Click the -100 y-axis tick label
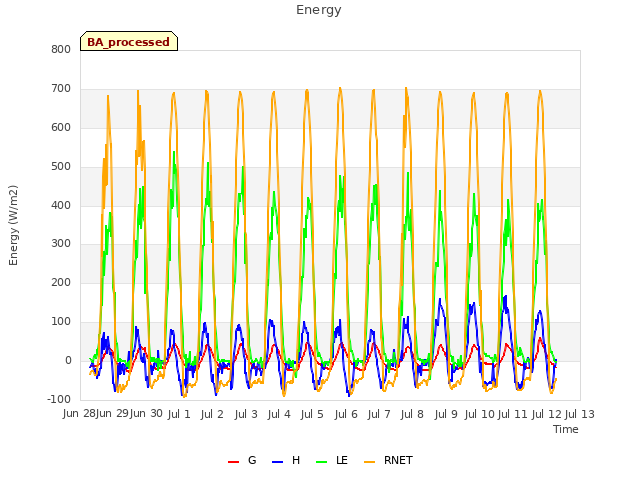This screenshot has height=480, width=640. pyautogui.click(x=59, y=399)
